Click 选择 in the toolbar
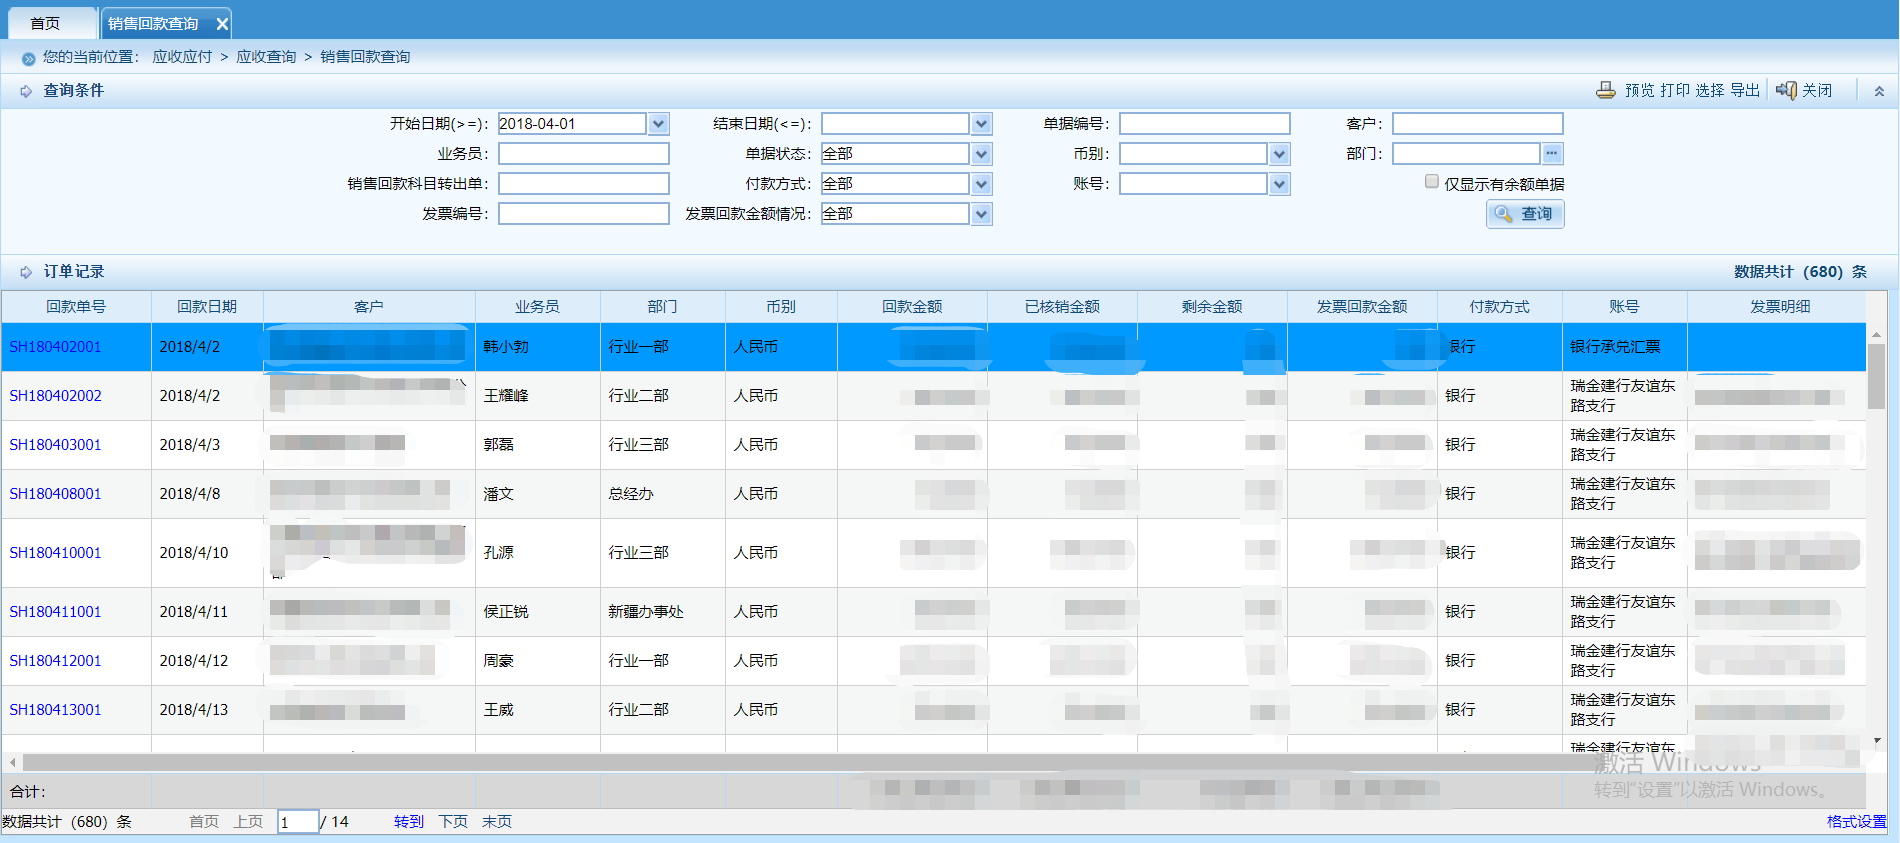 [1710, 90]
